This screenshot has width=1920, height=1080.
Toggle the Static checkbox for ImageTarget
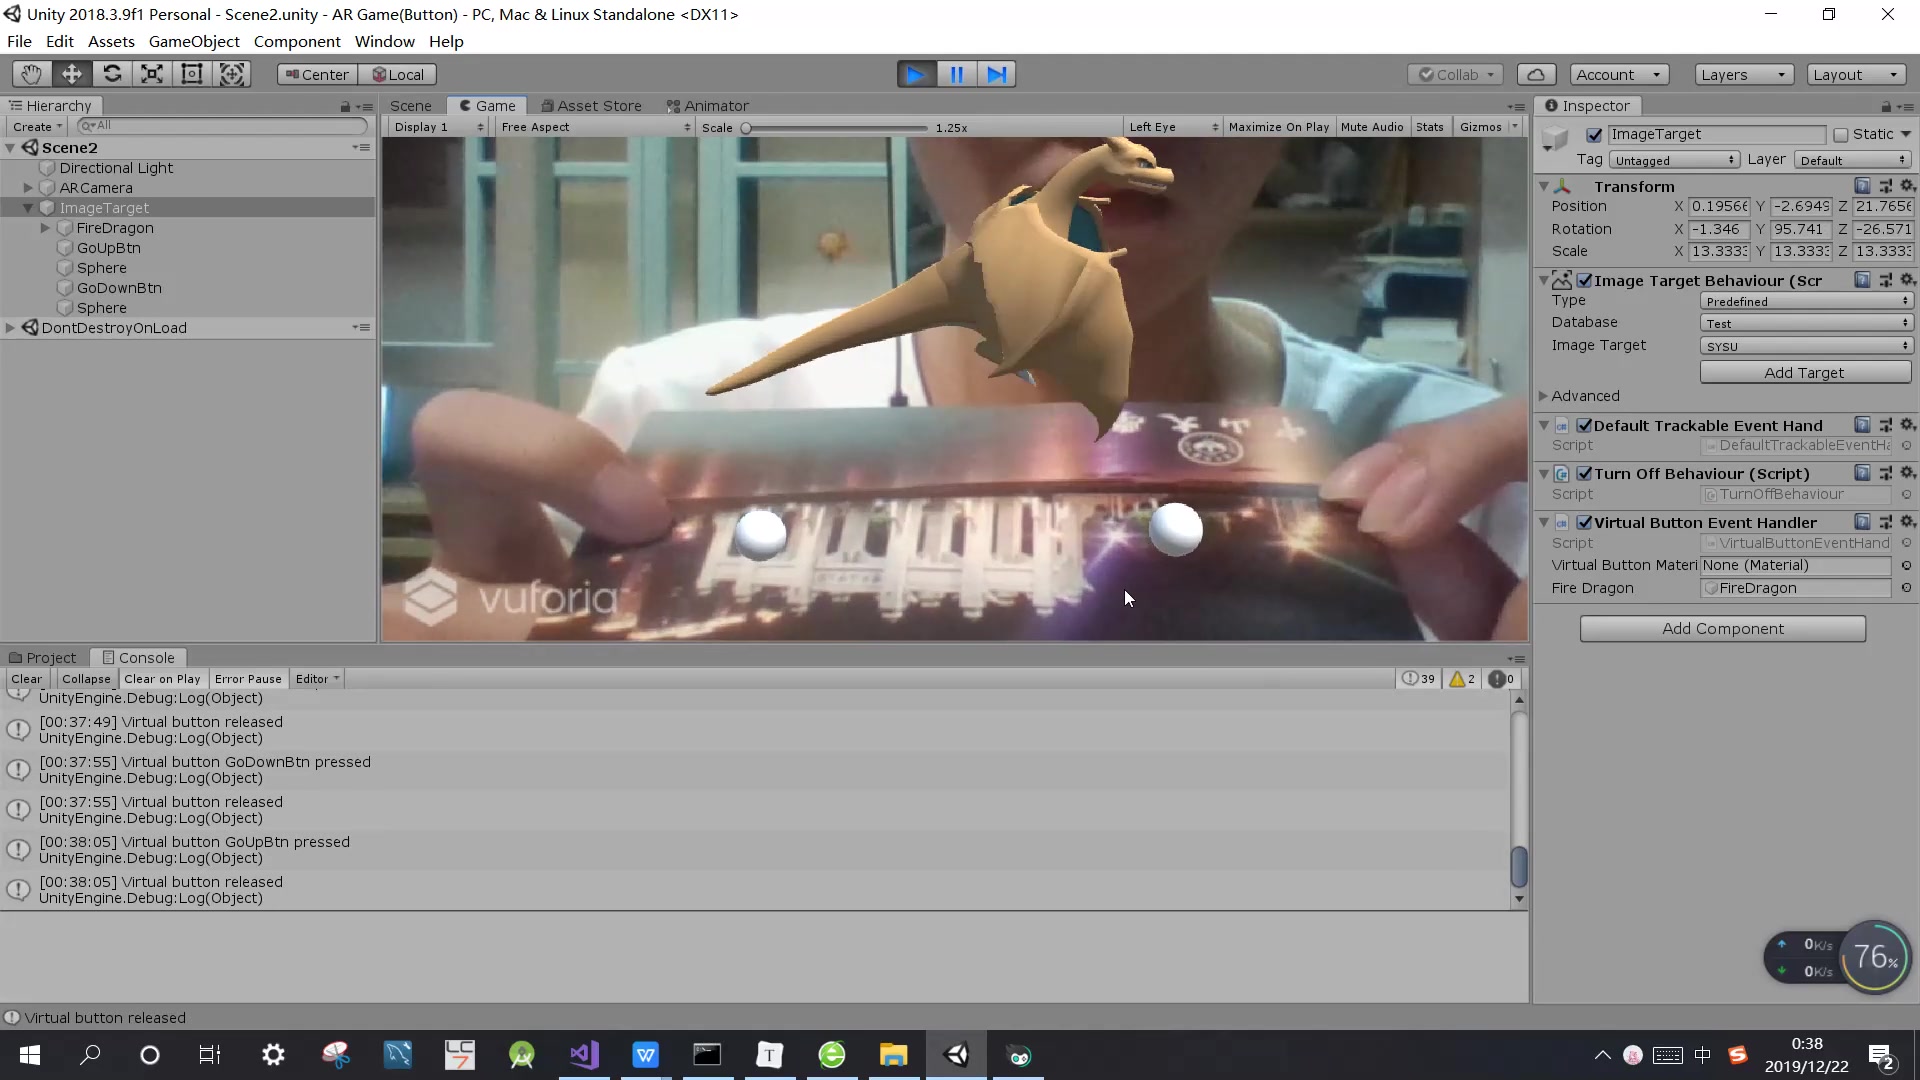1843,134
